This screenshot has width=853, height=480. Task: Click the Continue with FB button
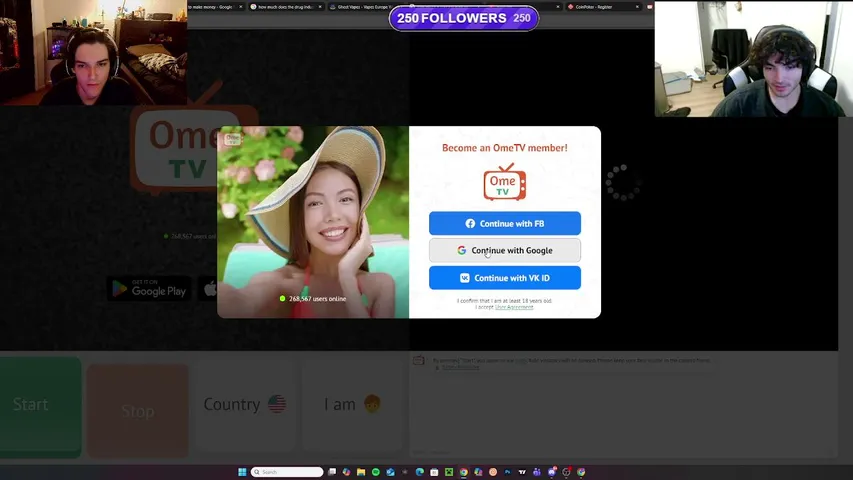(x=505, y=223)
